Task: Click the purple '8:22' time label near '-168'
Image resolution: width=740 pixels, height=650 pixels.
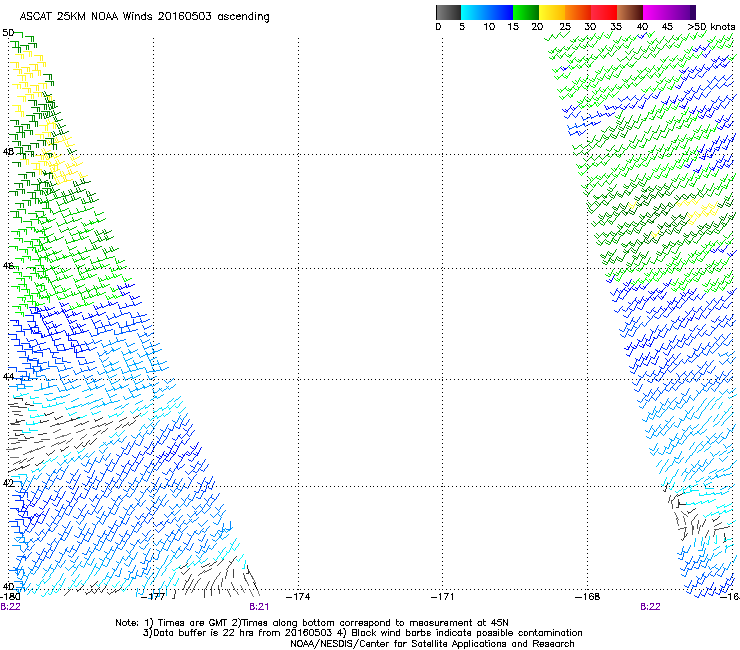Action: (x=650, y=607)
